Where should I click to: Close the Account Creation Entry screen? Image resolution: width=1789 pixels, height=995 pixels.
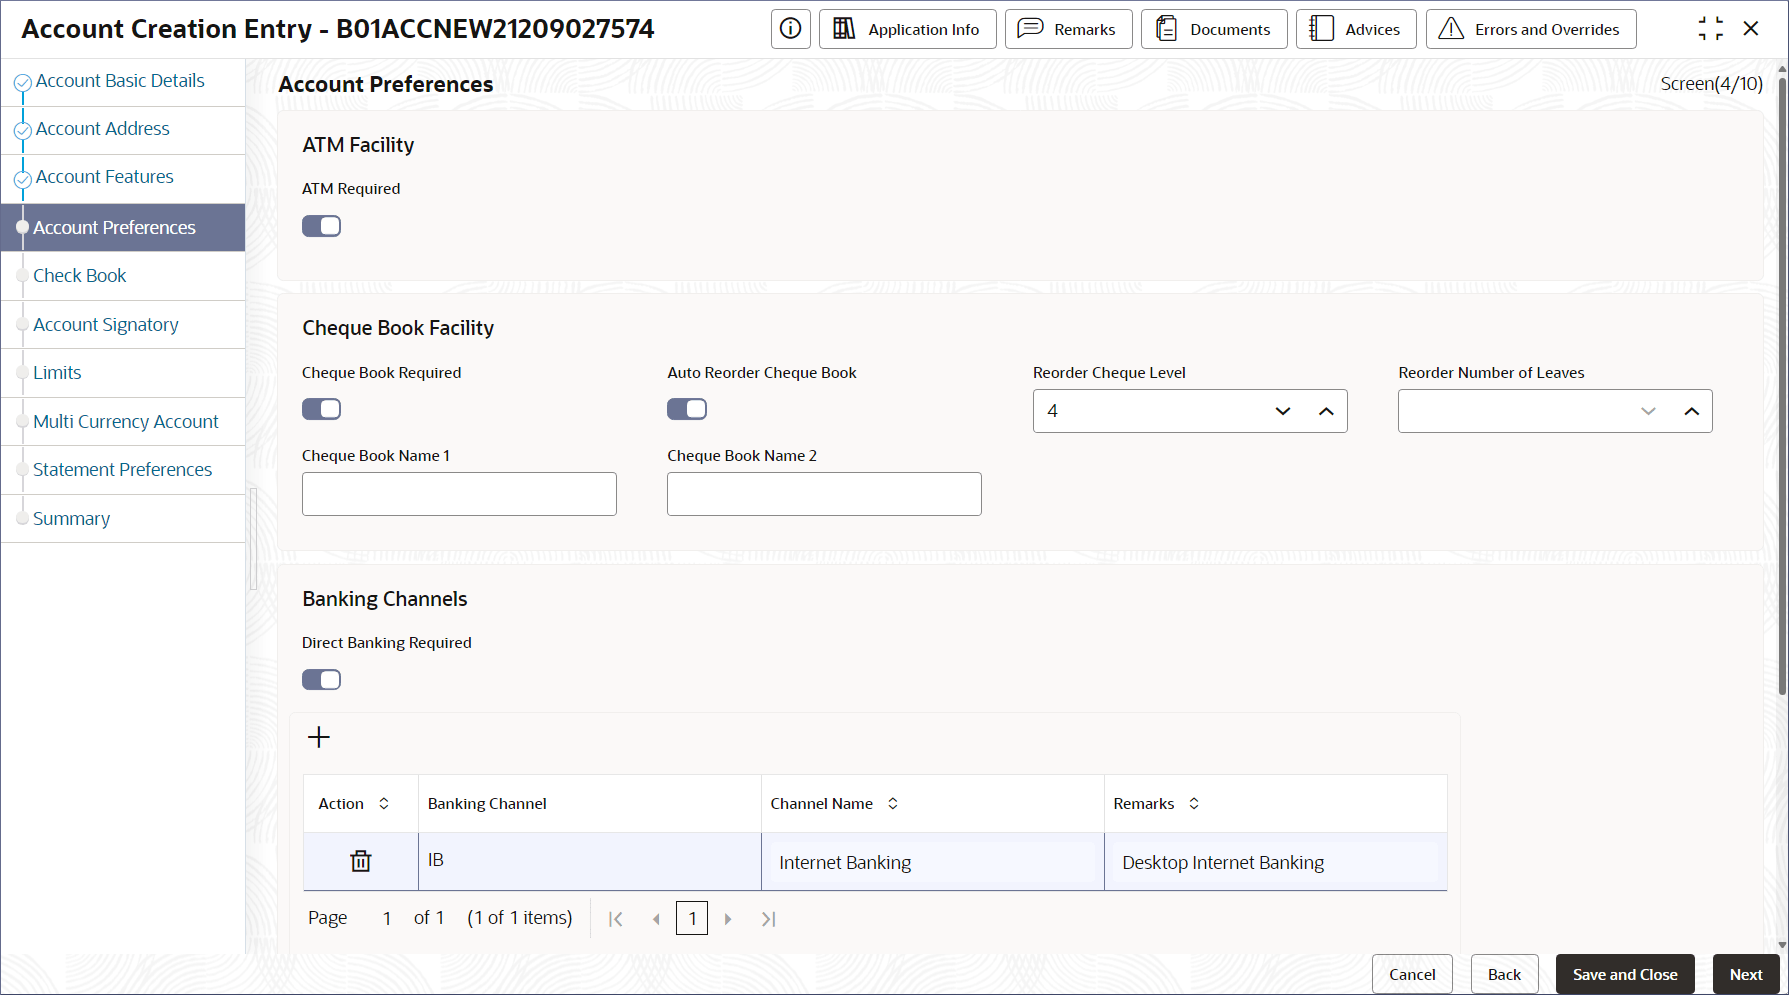coord(1751,29)
